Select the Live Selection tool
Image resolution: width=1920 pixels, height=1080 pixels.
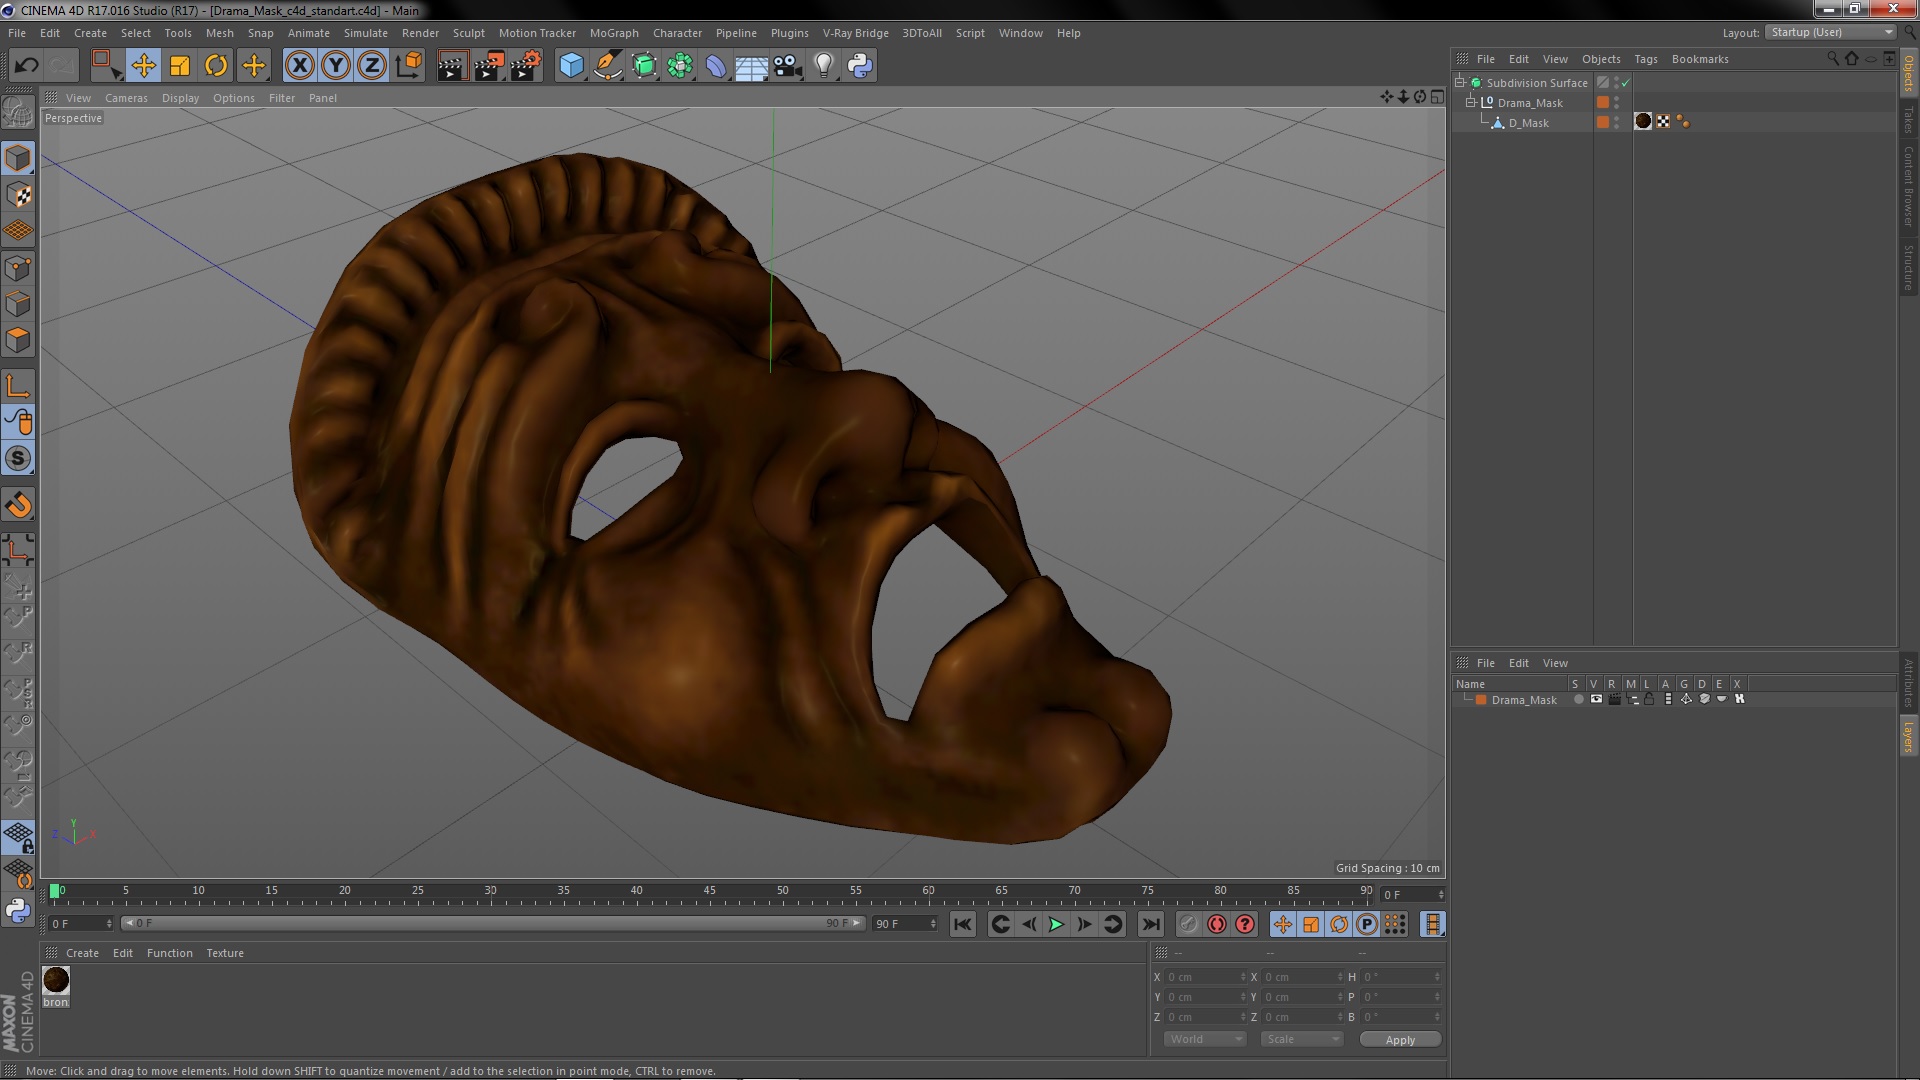coord(106,66)
